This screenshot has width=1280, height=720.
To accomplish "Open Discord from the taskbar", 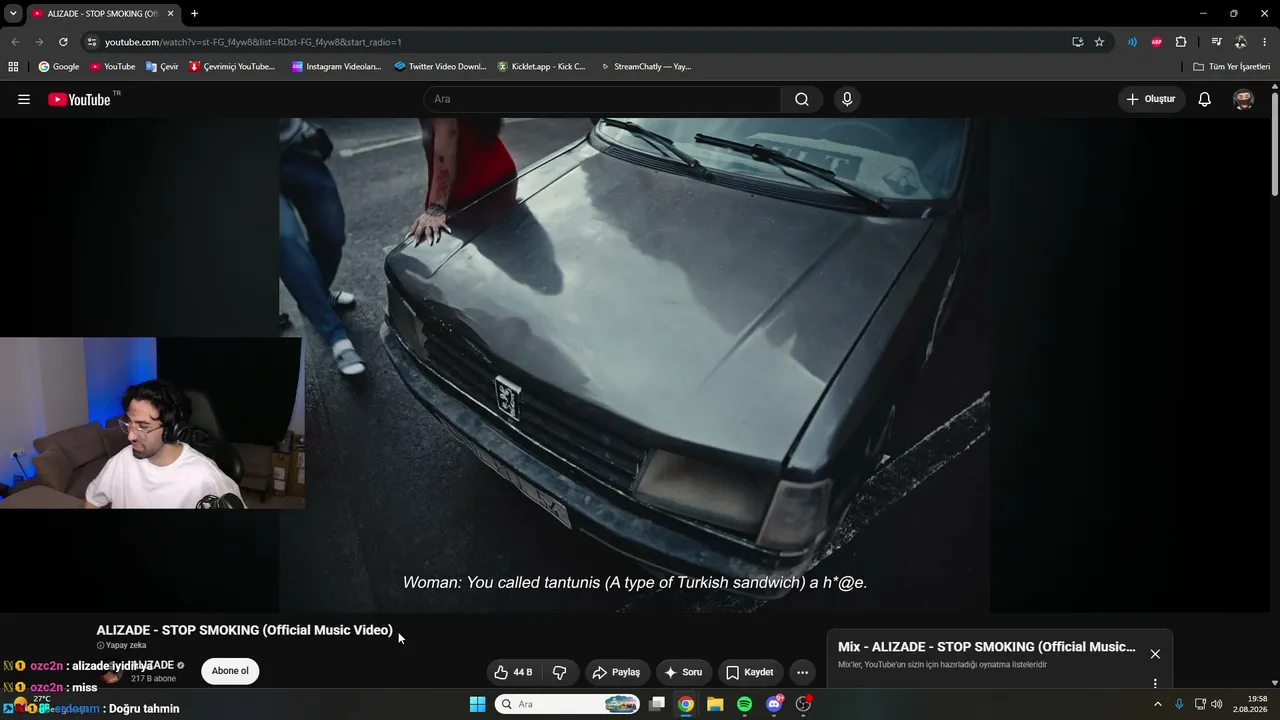I will [x=774, y=704].
